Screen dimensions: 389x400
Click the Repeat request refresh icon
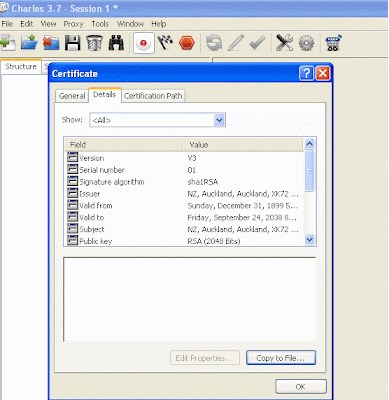click(x=214, y=43)
